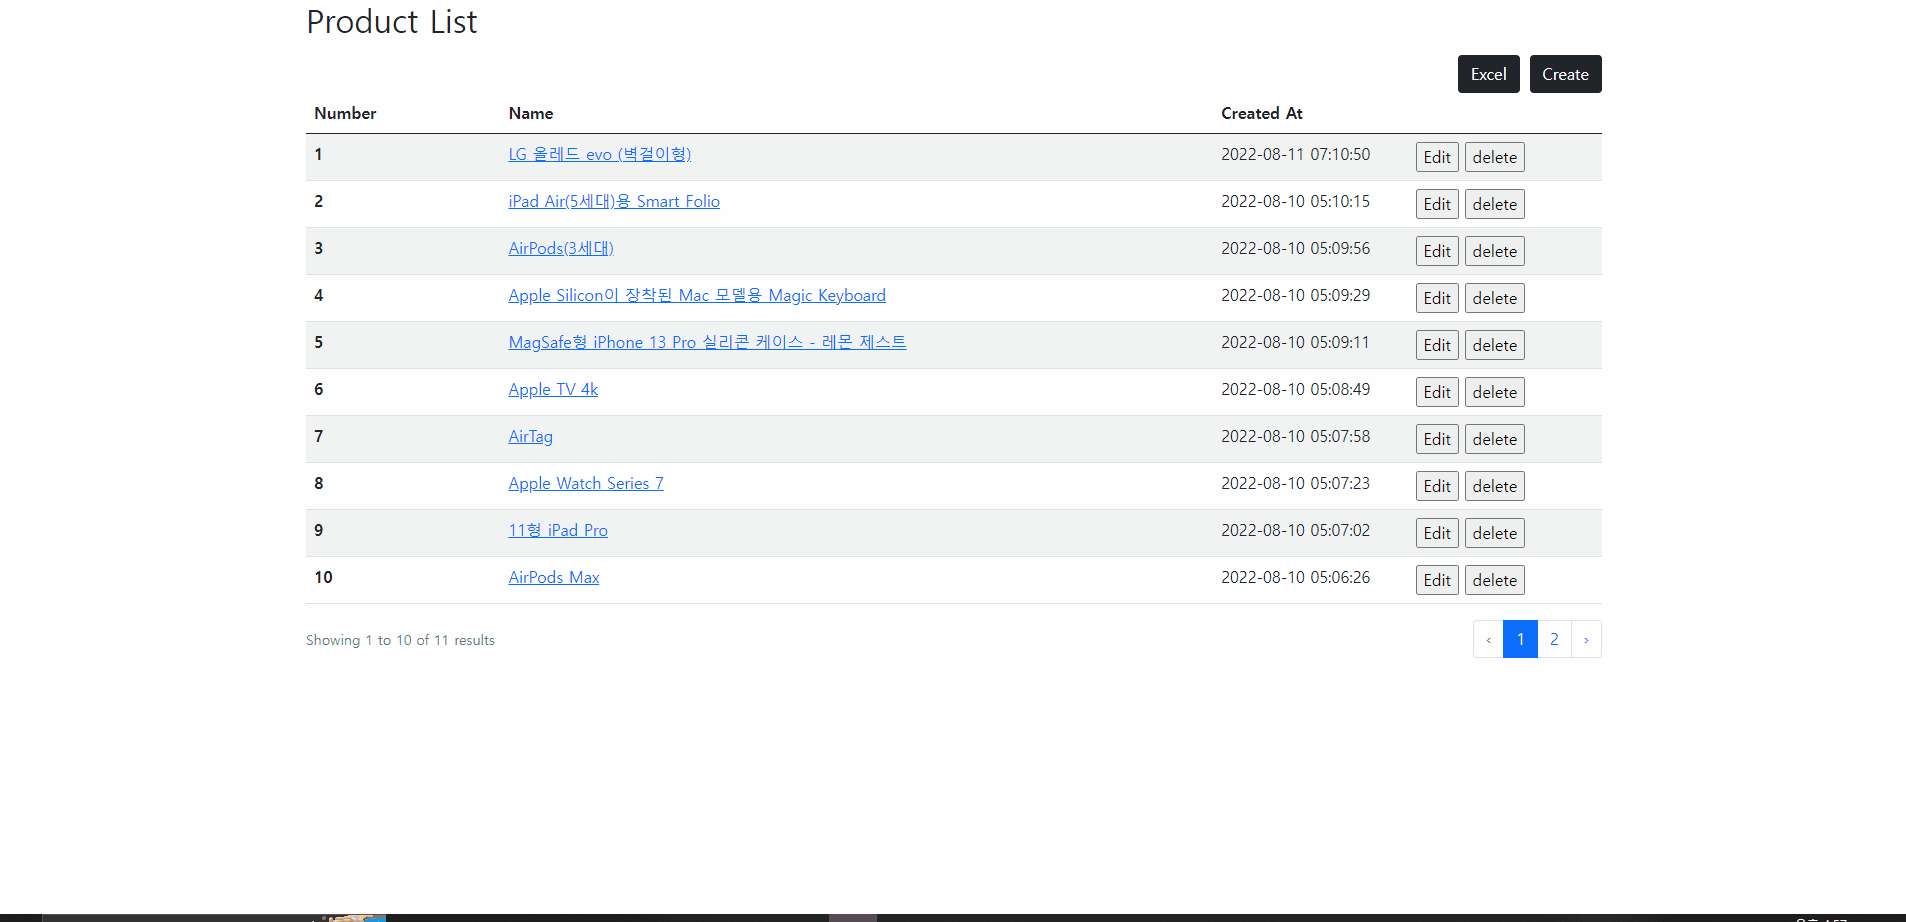Viewport: 1906px width, 922px height.
Task: Click timestamp 2022-08-10 05:09:11
Action: pos(1296,342)
